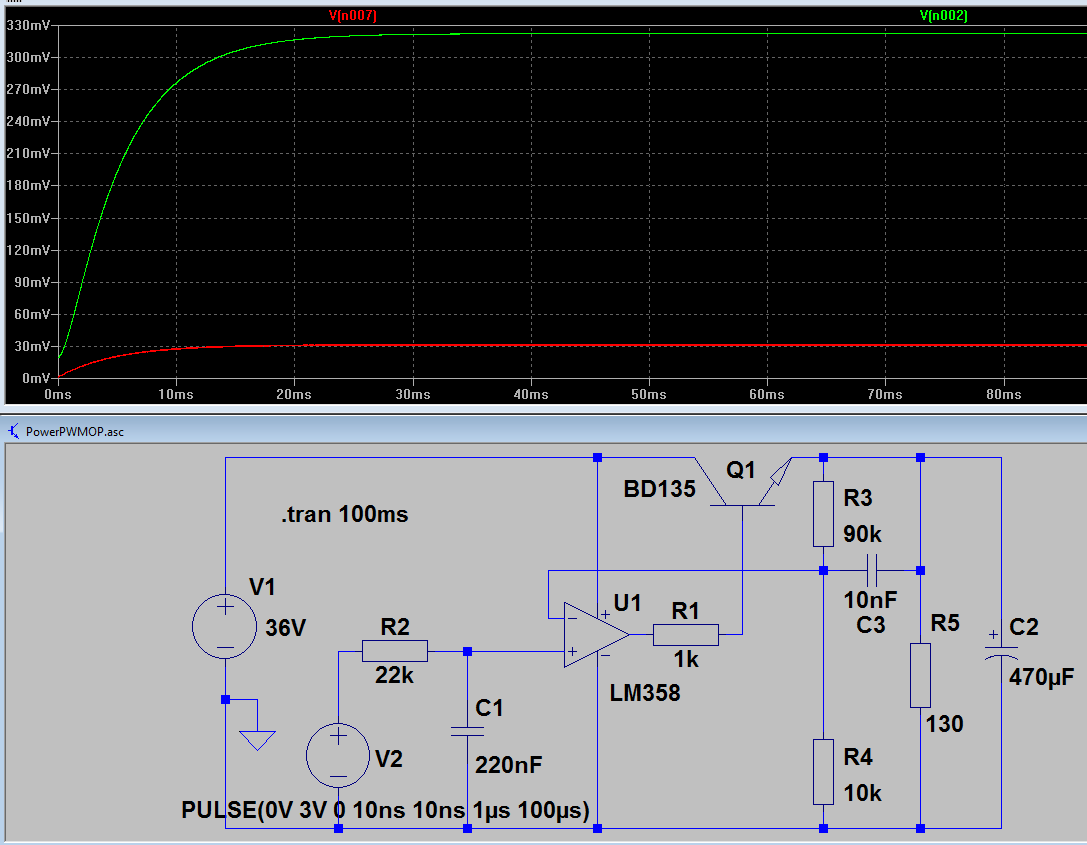
Task: Click the 0ms time axis label
Action: coord(58,394)
